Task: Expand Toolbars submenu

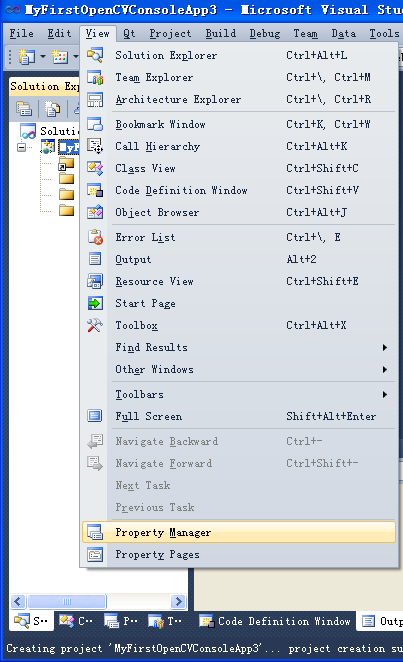Action: coord(239,394)
